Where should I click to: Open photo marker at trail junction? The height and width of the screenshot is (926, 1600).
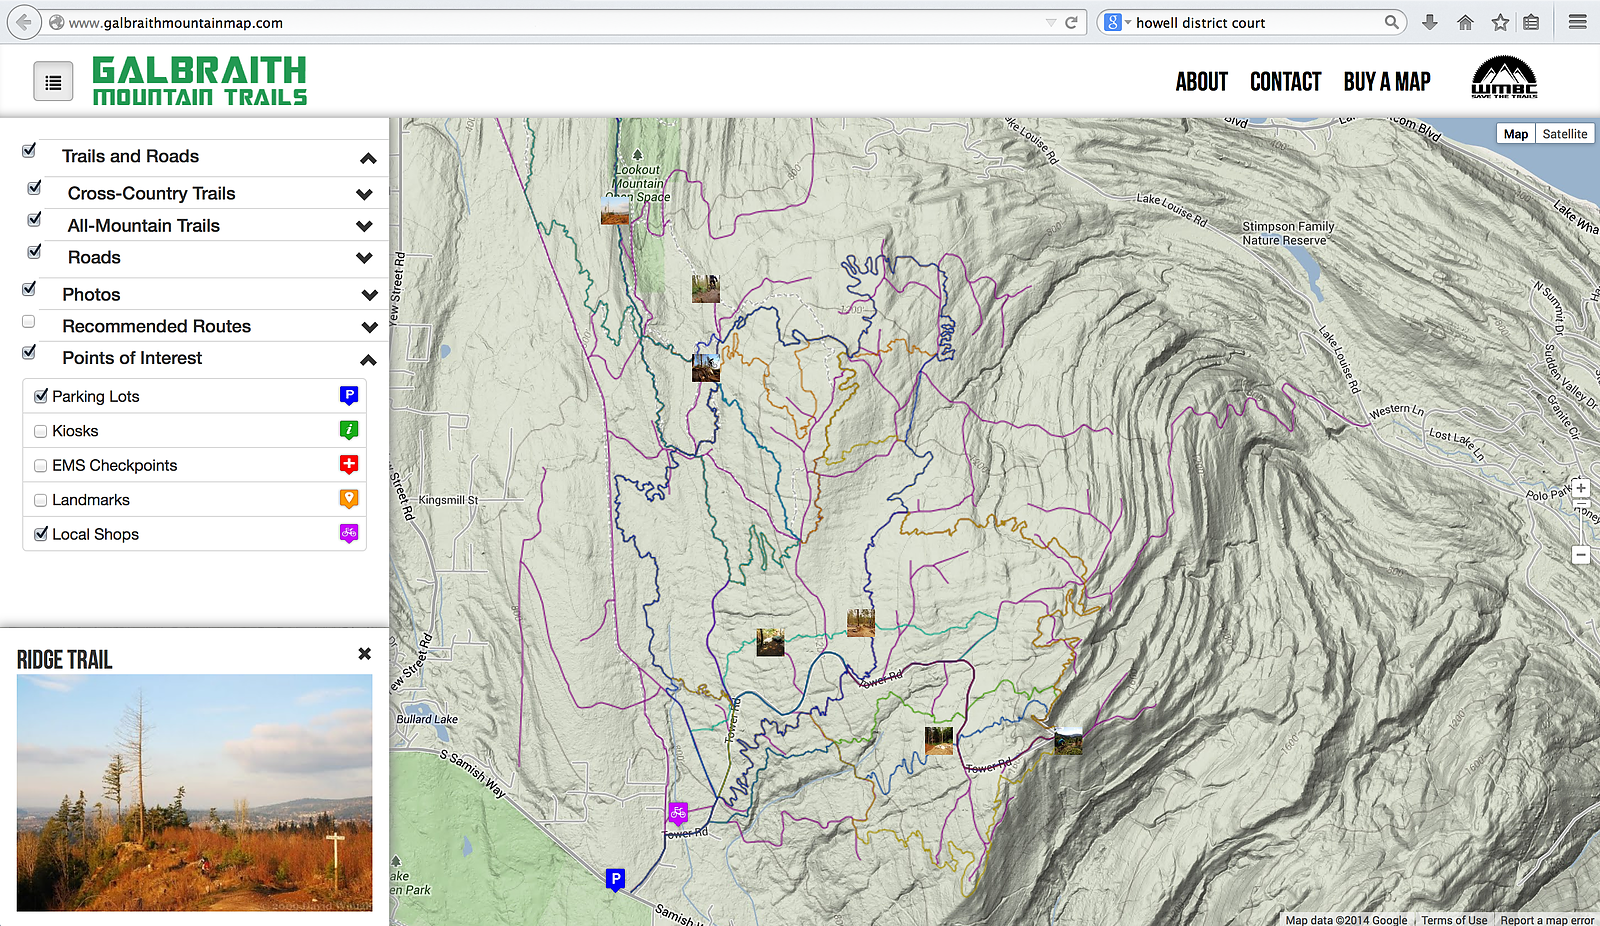pos(706,367)
